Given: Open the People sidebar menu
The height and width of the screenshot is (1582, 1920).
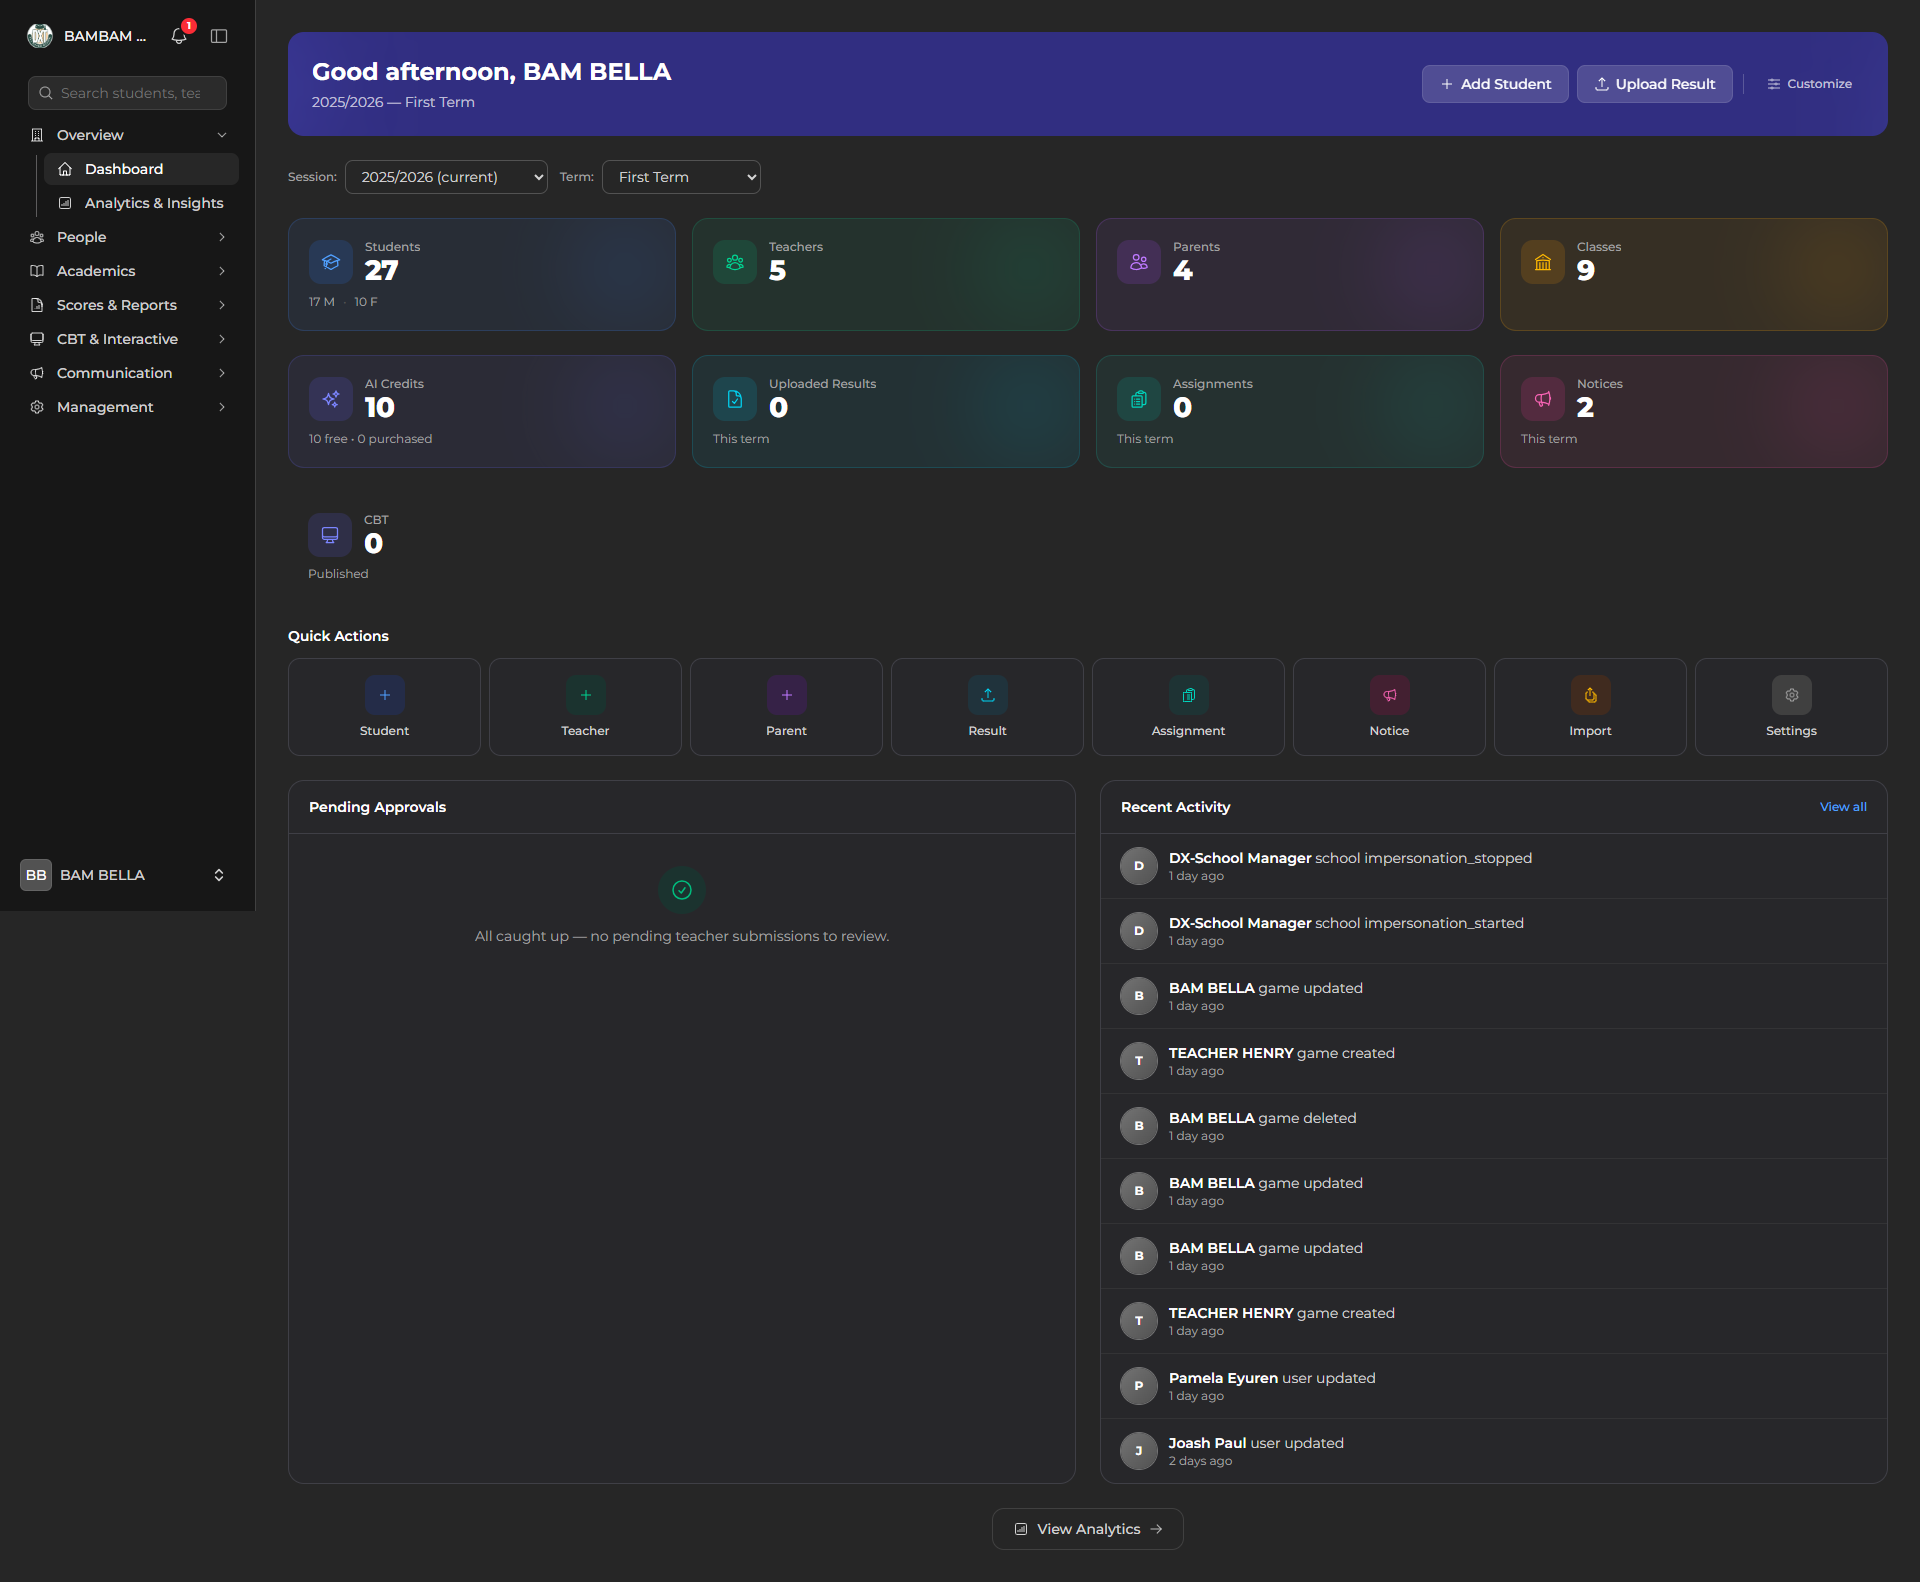Looking at the screenshot, I should [128, 237].
